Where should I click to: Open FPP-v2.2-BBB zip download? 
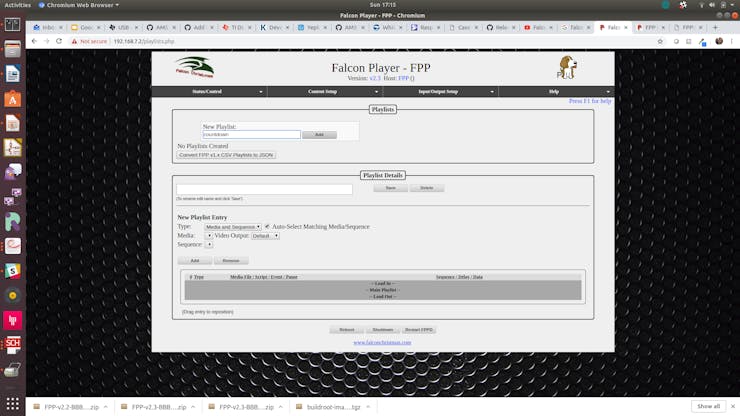[67, 407]
